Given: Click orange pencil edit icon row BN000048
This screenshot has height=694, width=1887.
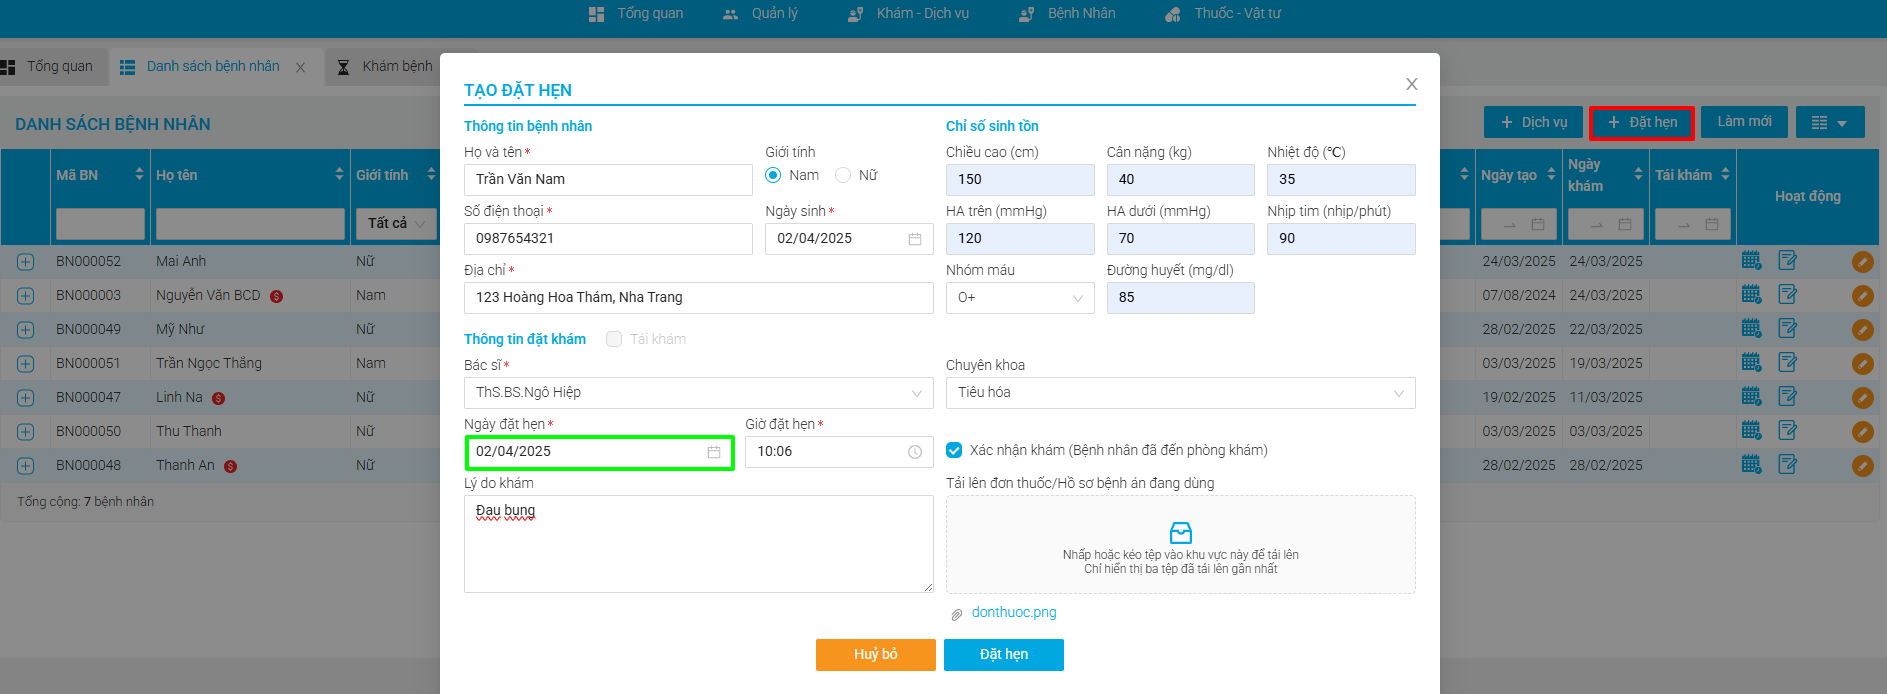Looking at the screenshot, I should coord(1862,466).
